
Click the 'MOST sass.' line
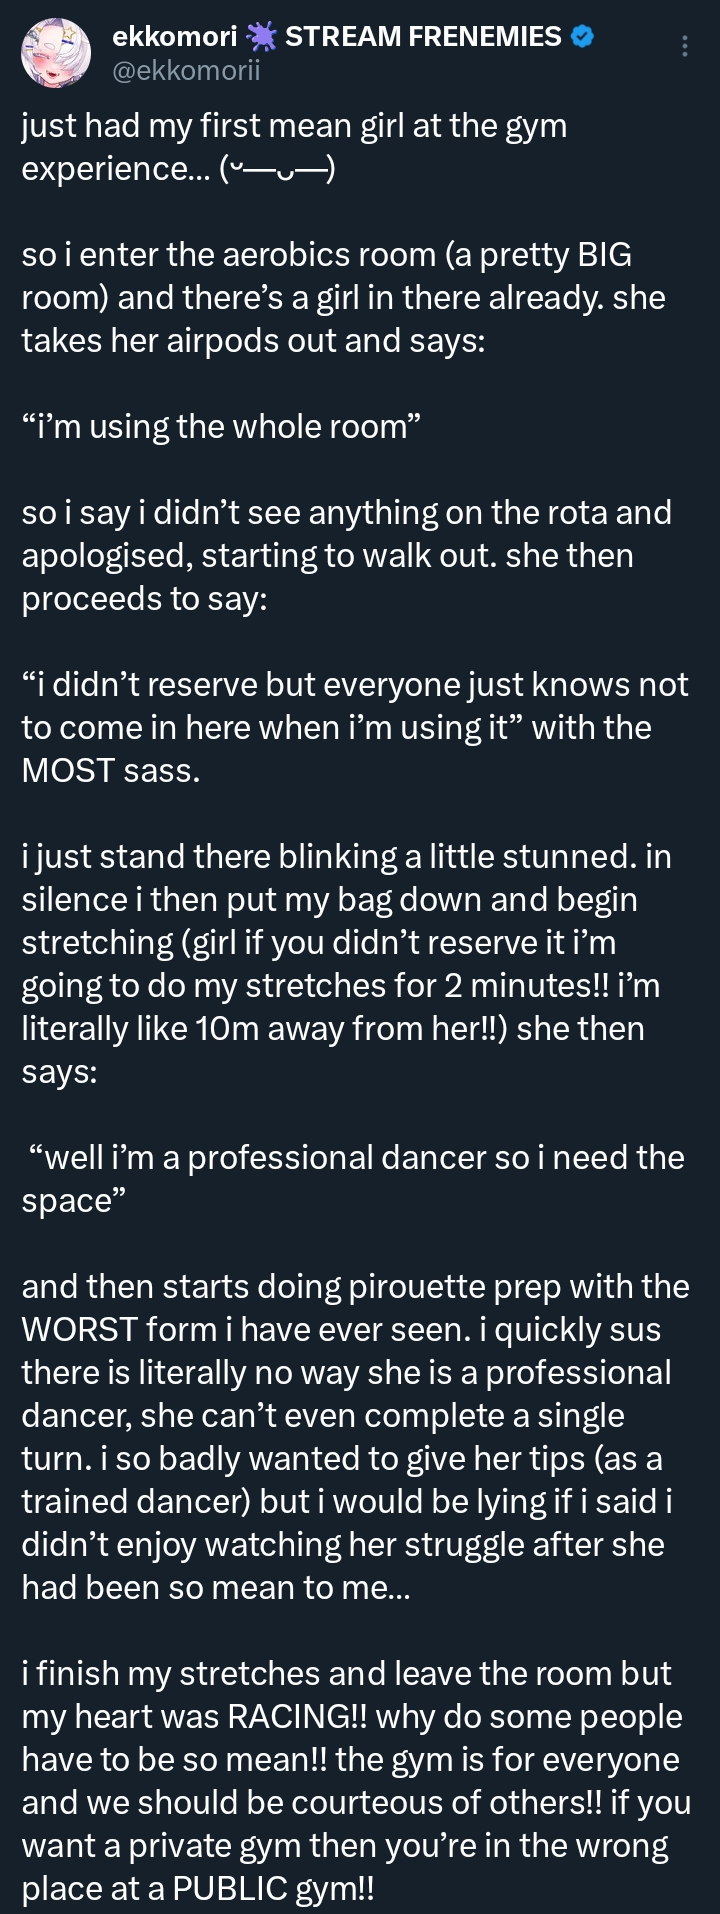[111, 771]
